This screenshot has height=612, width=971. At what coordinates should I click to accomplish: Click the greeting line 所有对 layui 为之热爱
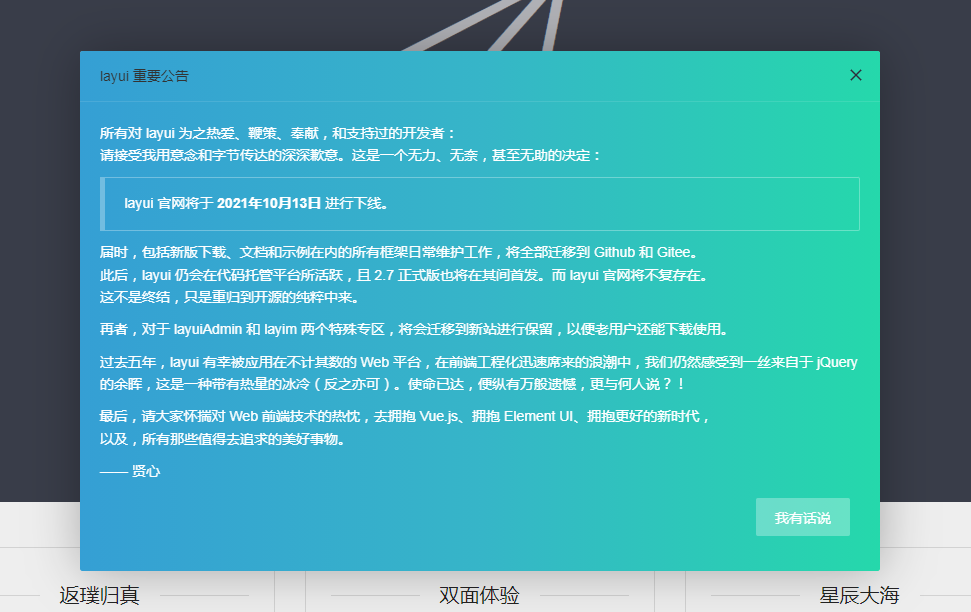278,133
